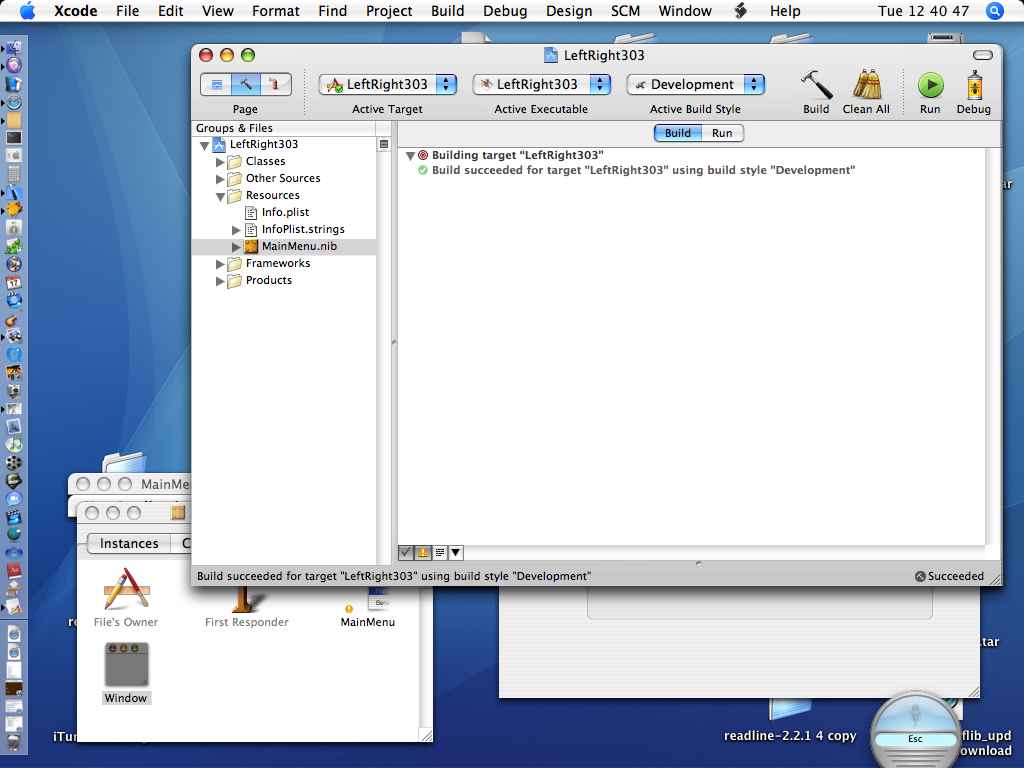Open the Active Target LeftRight303 popup
Viewport: 1024px width, 768px height.
click(387, 84)
